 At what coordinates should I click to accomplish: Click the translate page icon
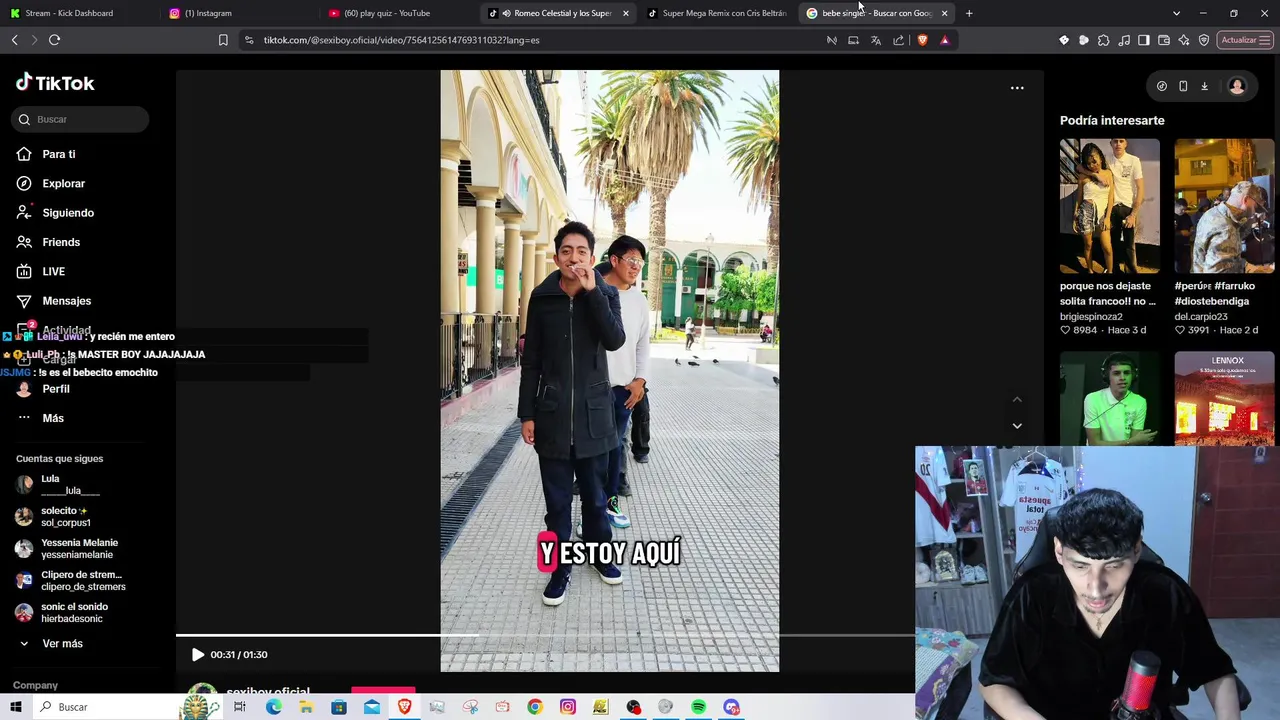876,40
